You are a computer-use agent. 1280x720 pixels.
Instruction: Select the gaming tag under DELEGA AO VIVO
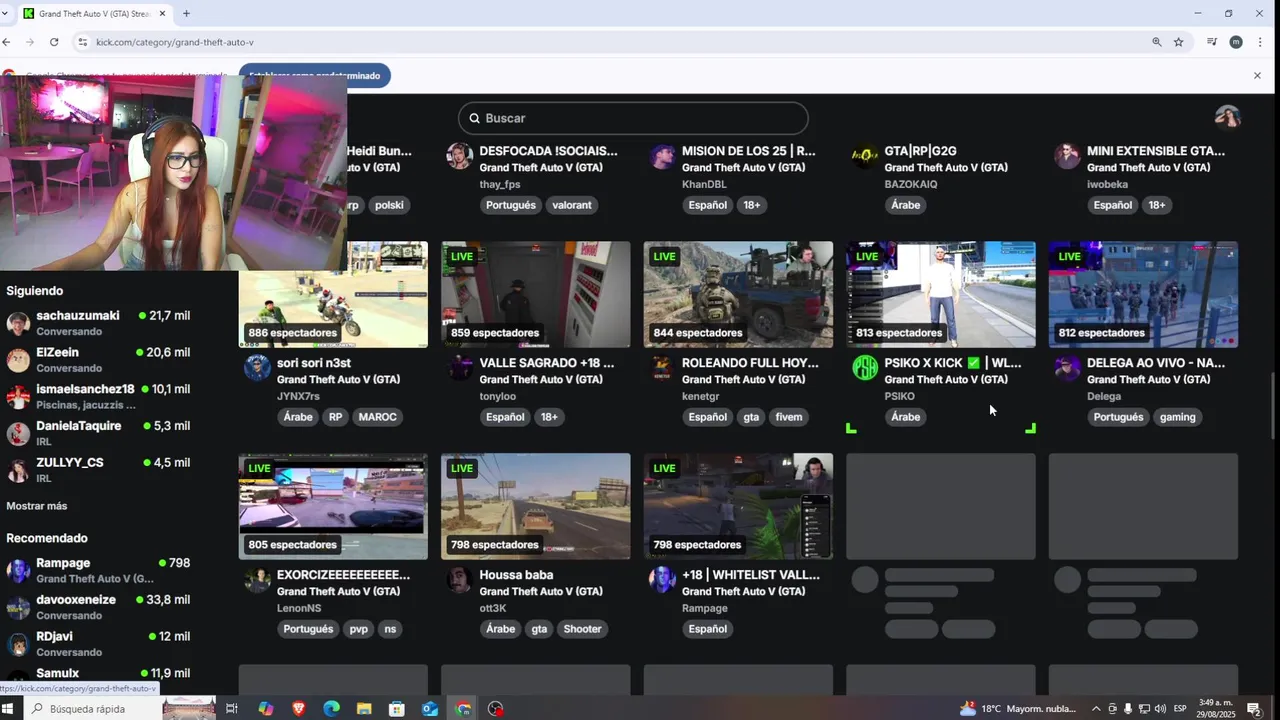pyautogui.click(x=1177, y=417)
